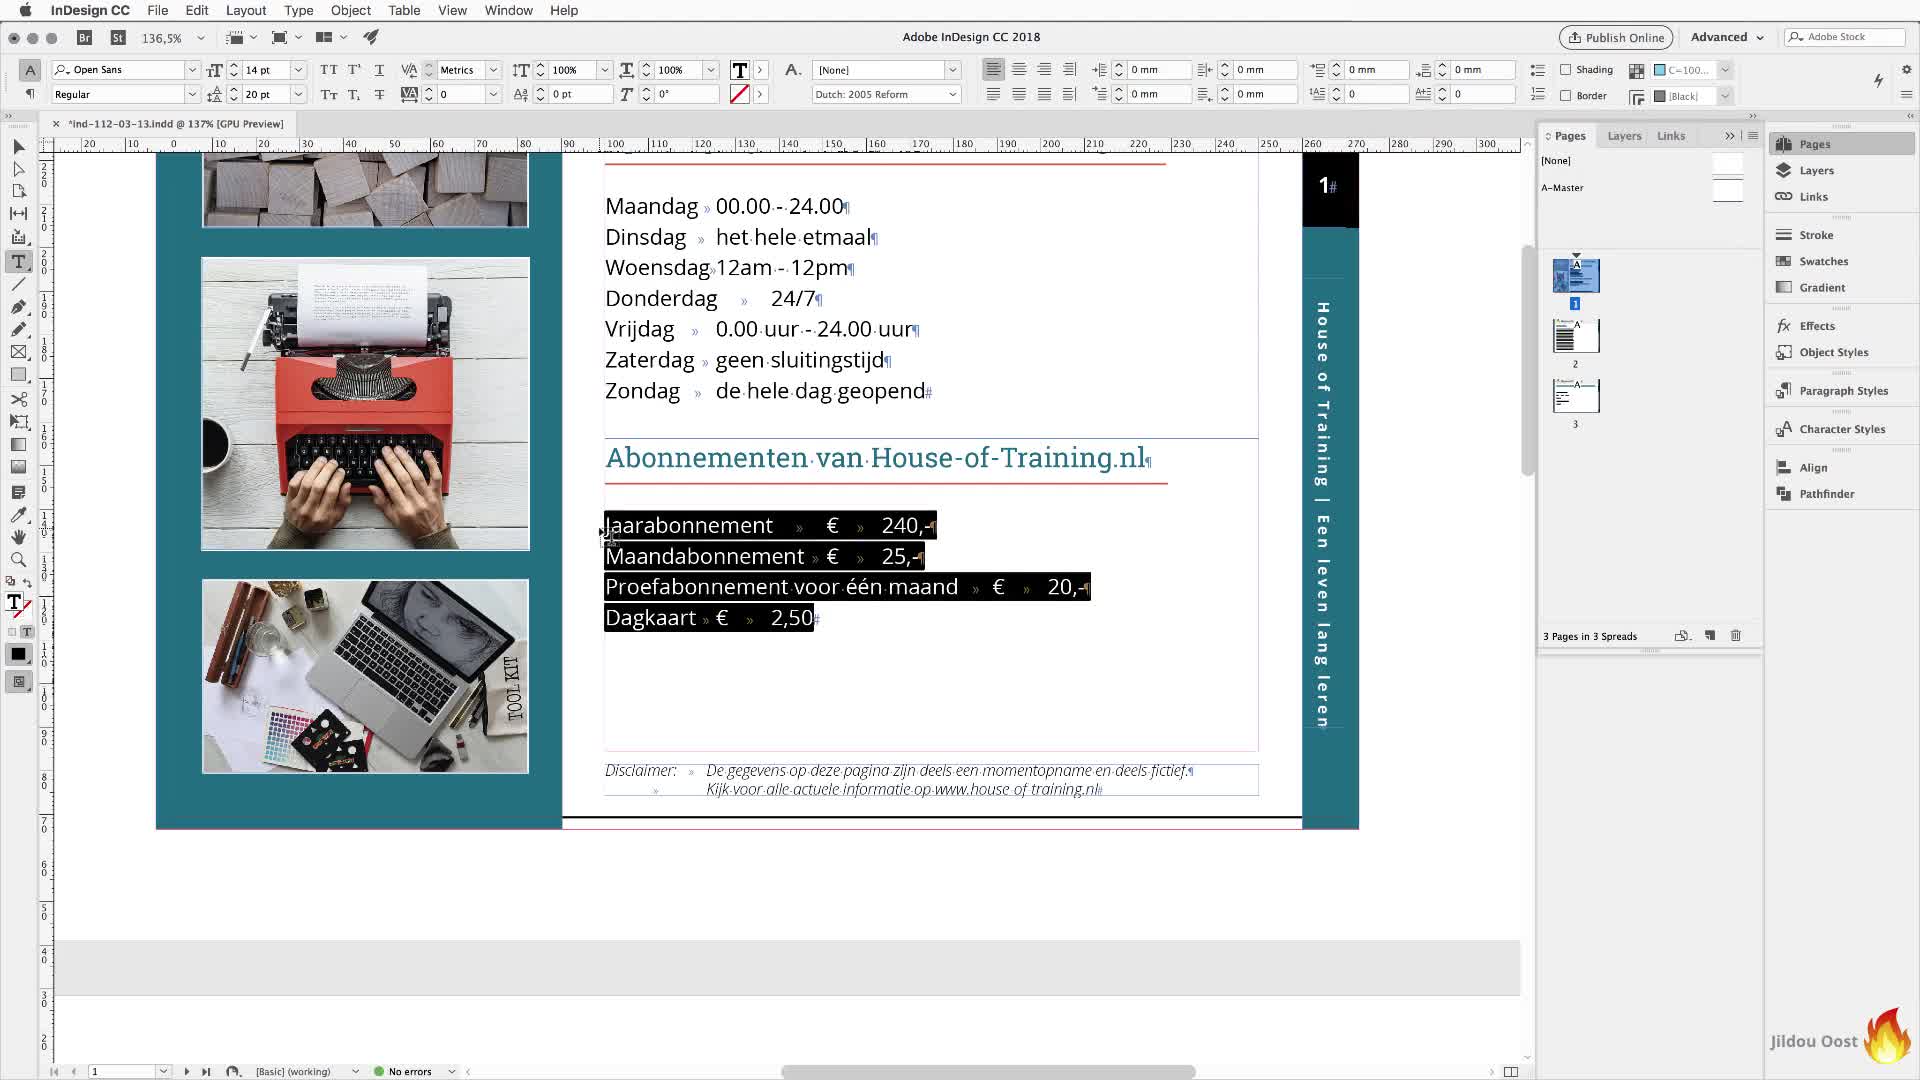The width and height of the screenshot is (1920, 1080).
Task: Swap fill and stroke colors
Action: (x=27, y=582)
